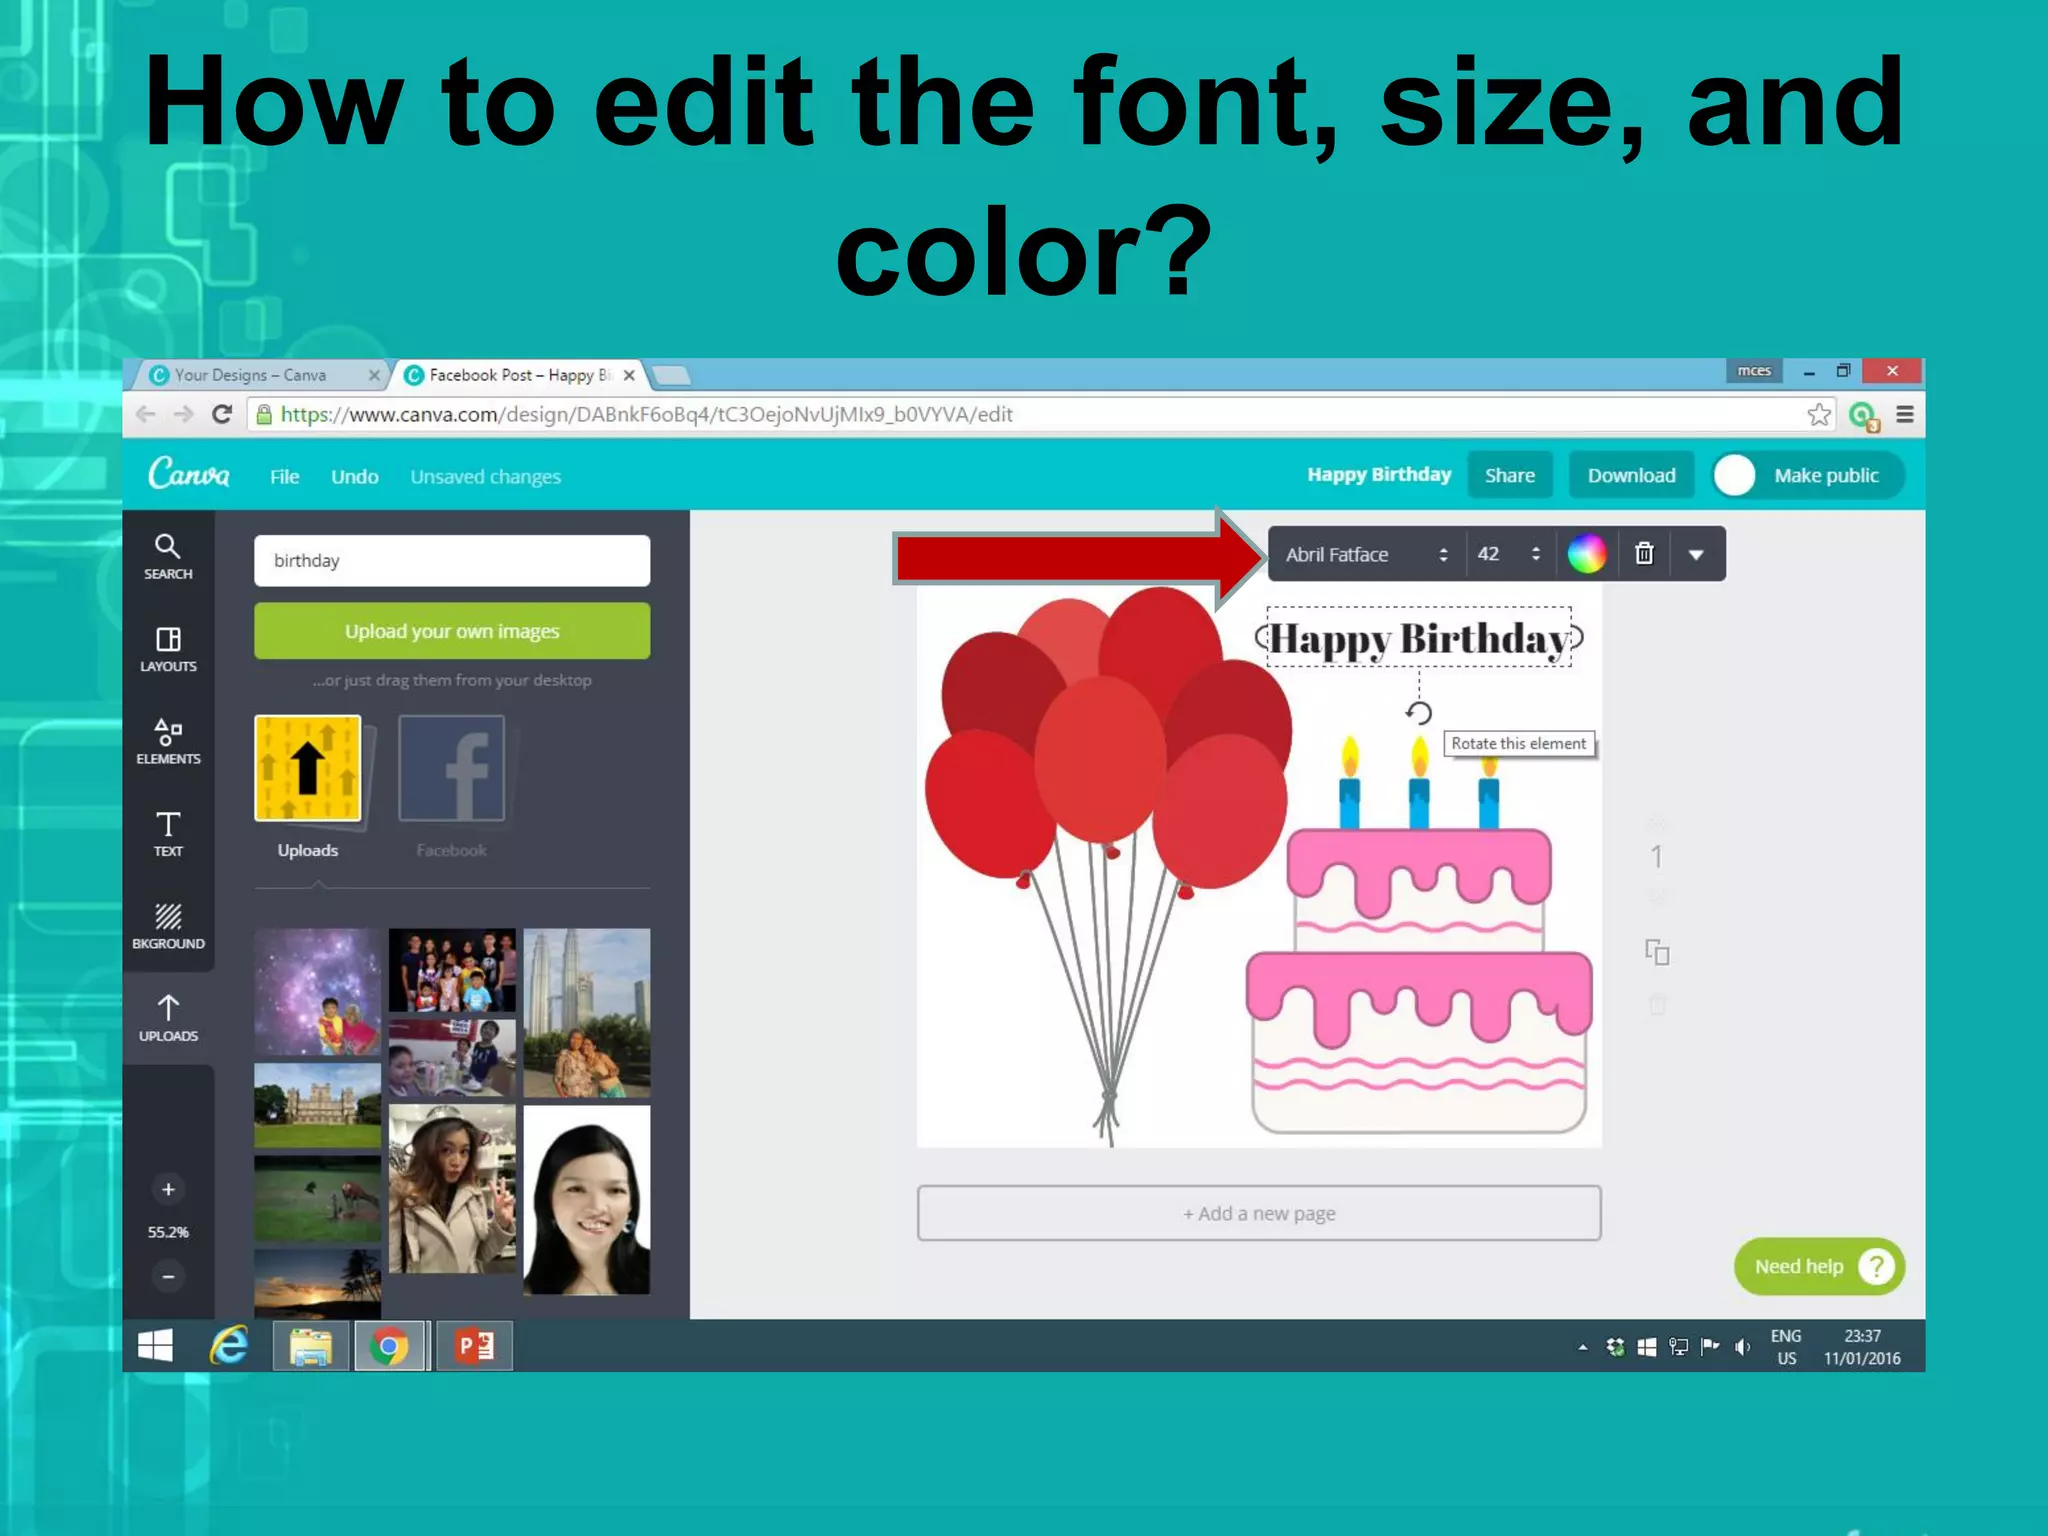Viewport: 2048px width, 1536px height.
Task: Bookmark page with the star icon
Action: tap(1819, 414)
